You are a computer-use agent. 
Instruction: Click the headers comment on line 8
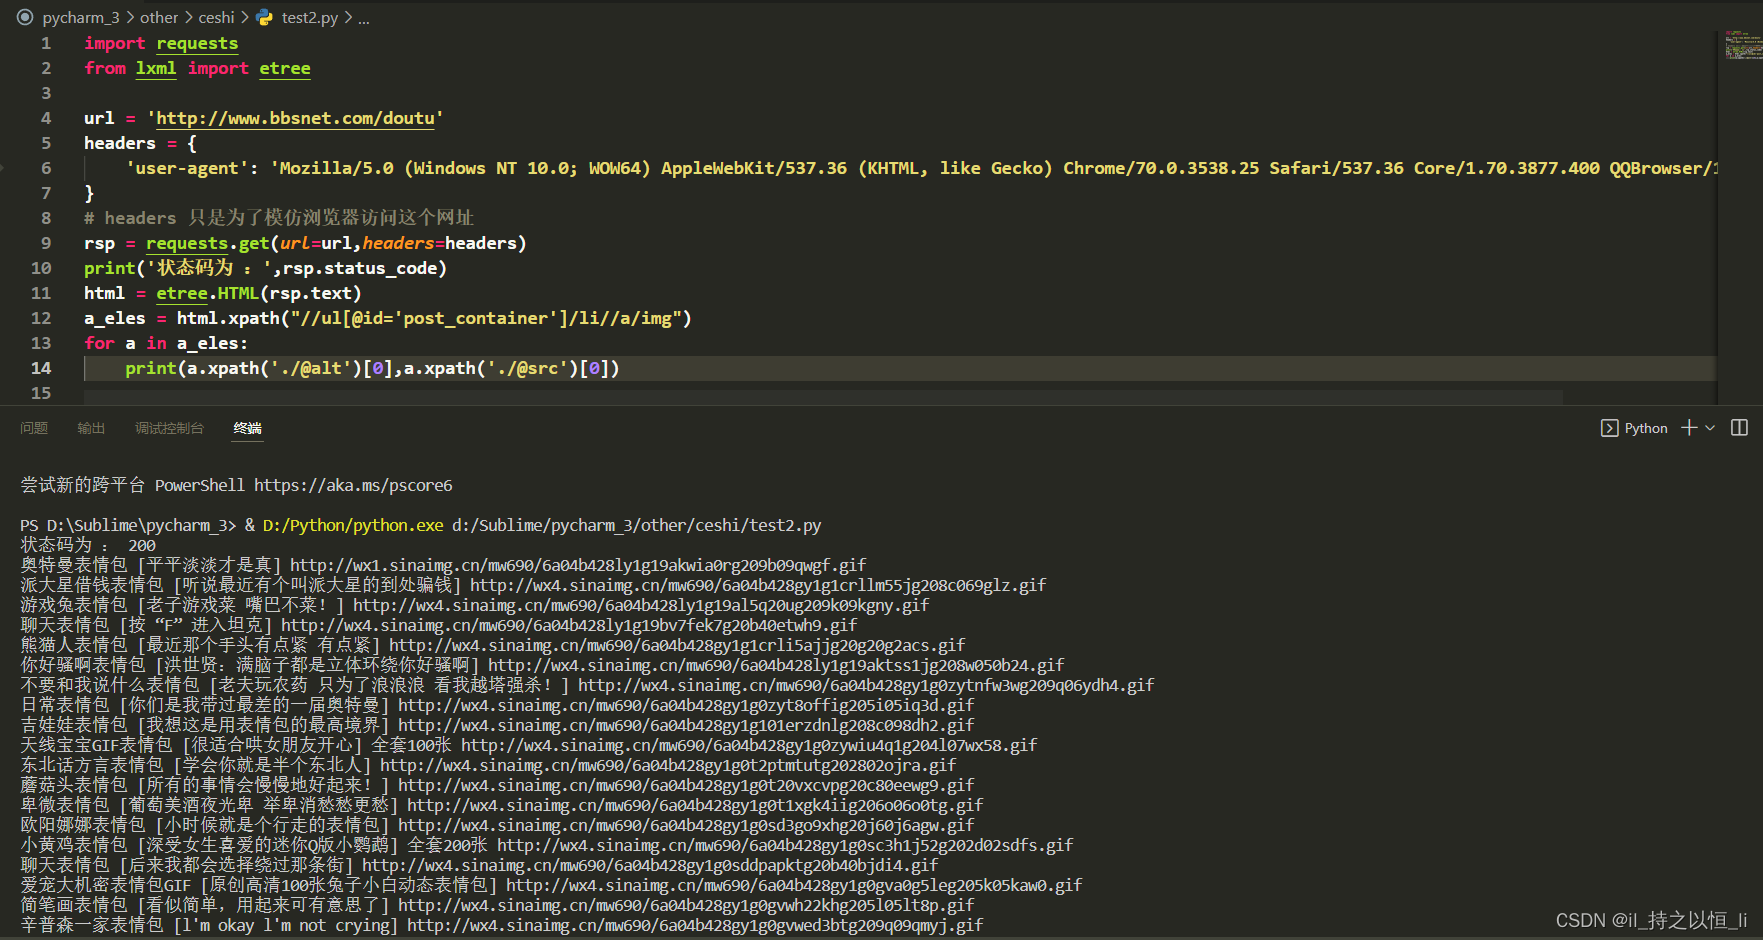tap(279, 218)
